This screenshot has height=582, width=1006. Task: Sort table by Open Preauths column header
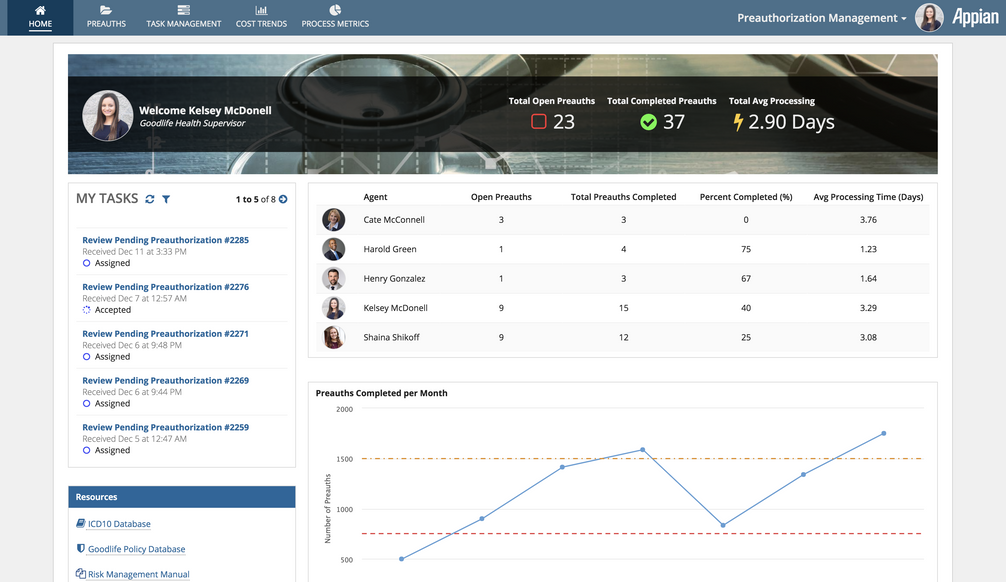(x=501, y=197)
